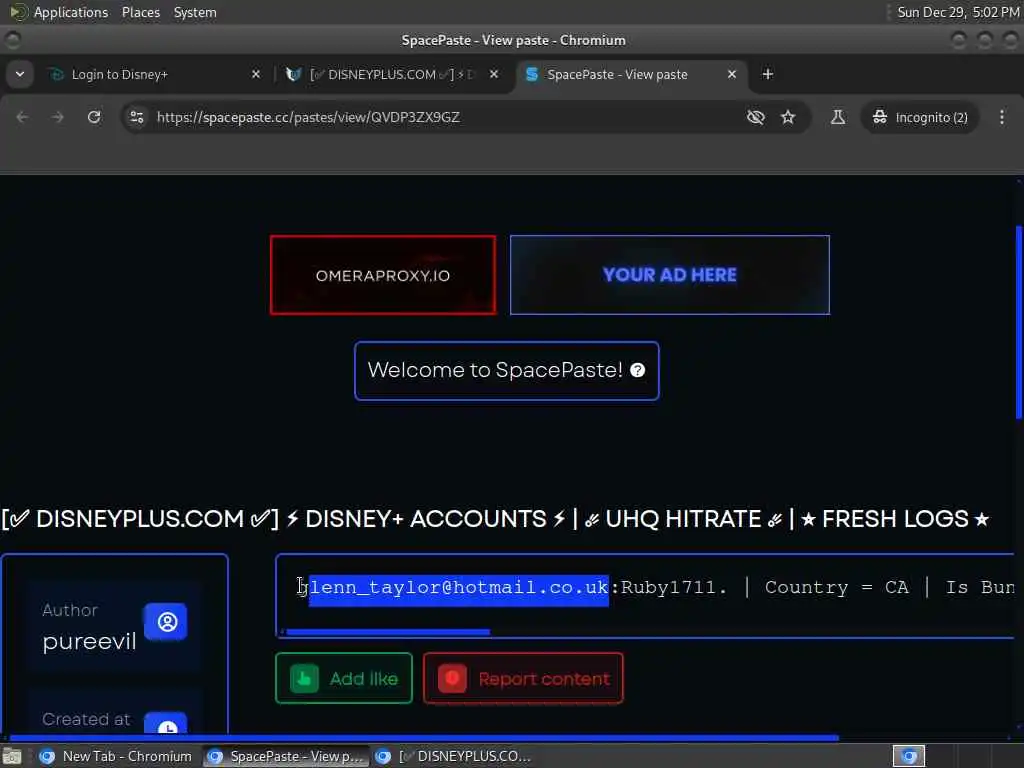
Task: Switch to the DISNEYPLUS.COM tab
Action: (x=392, y=74)
